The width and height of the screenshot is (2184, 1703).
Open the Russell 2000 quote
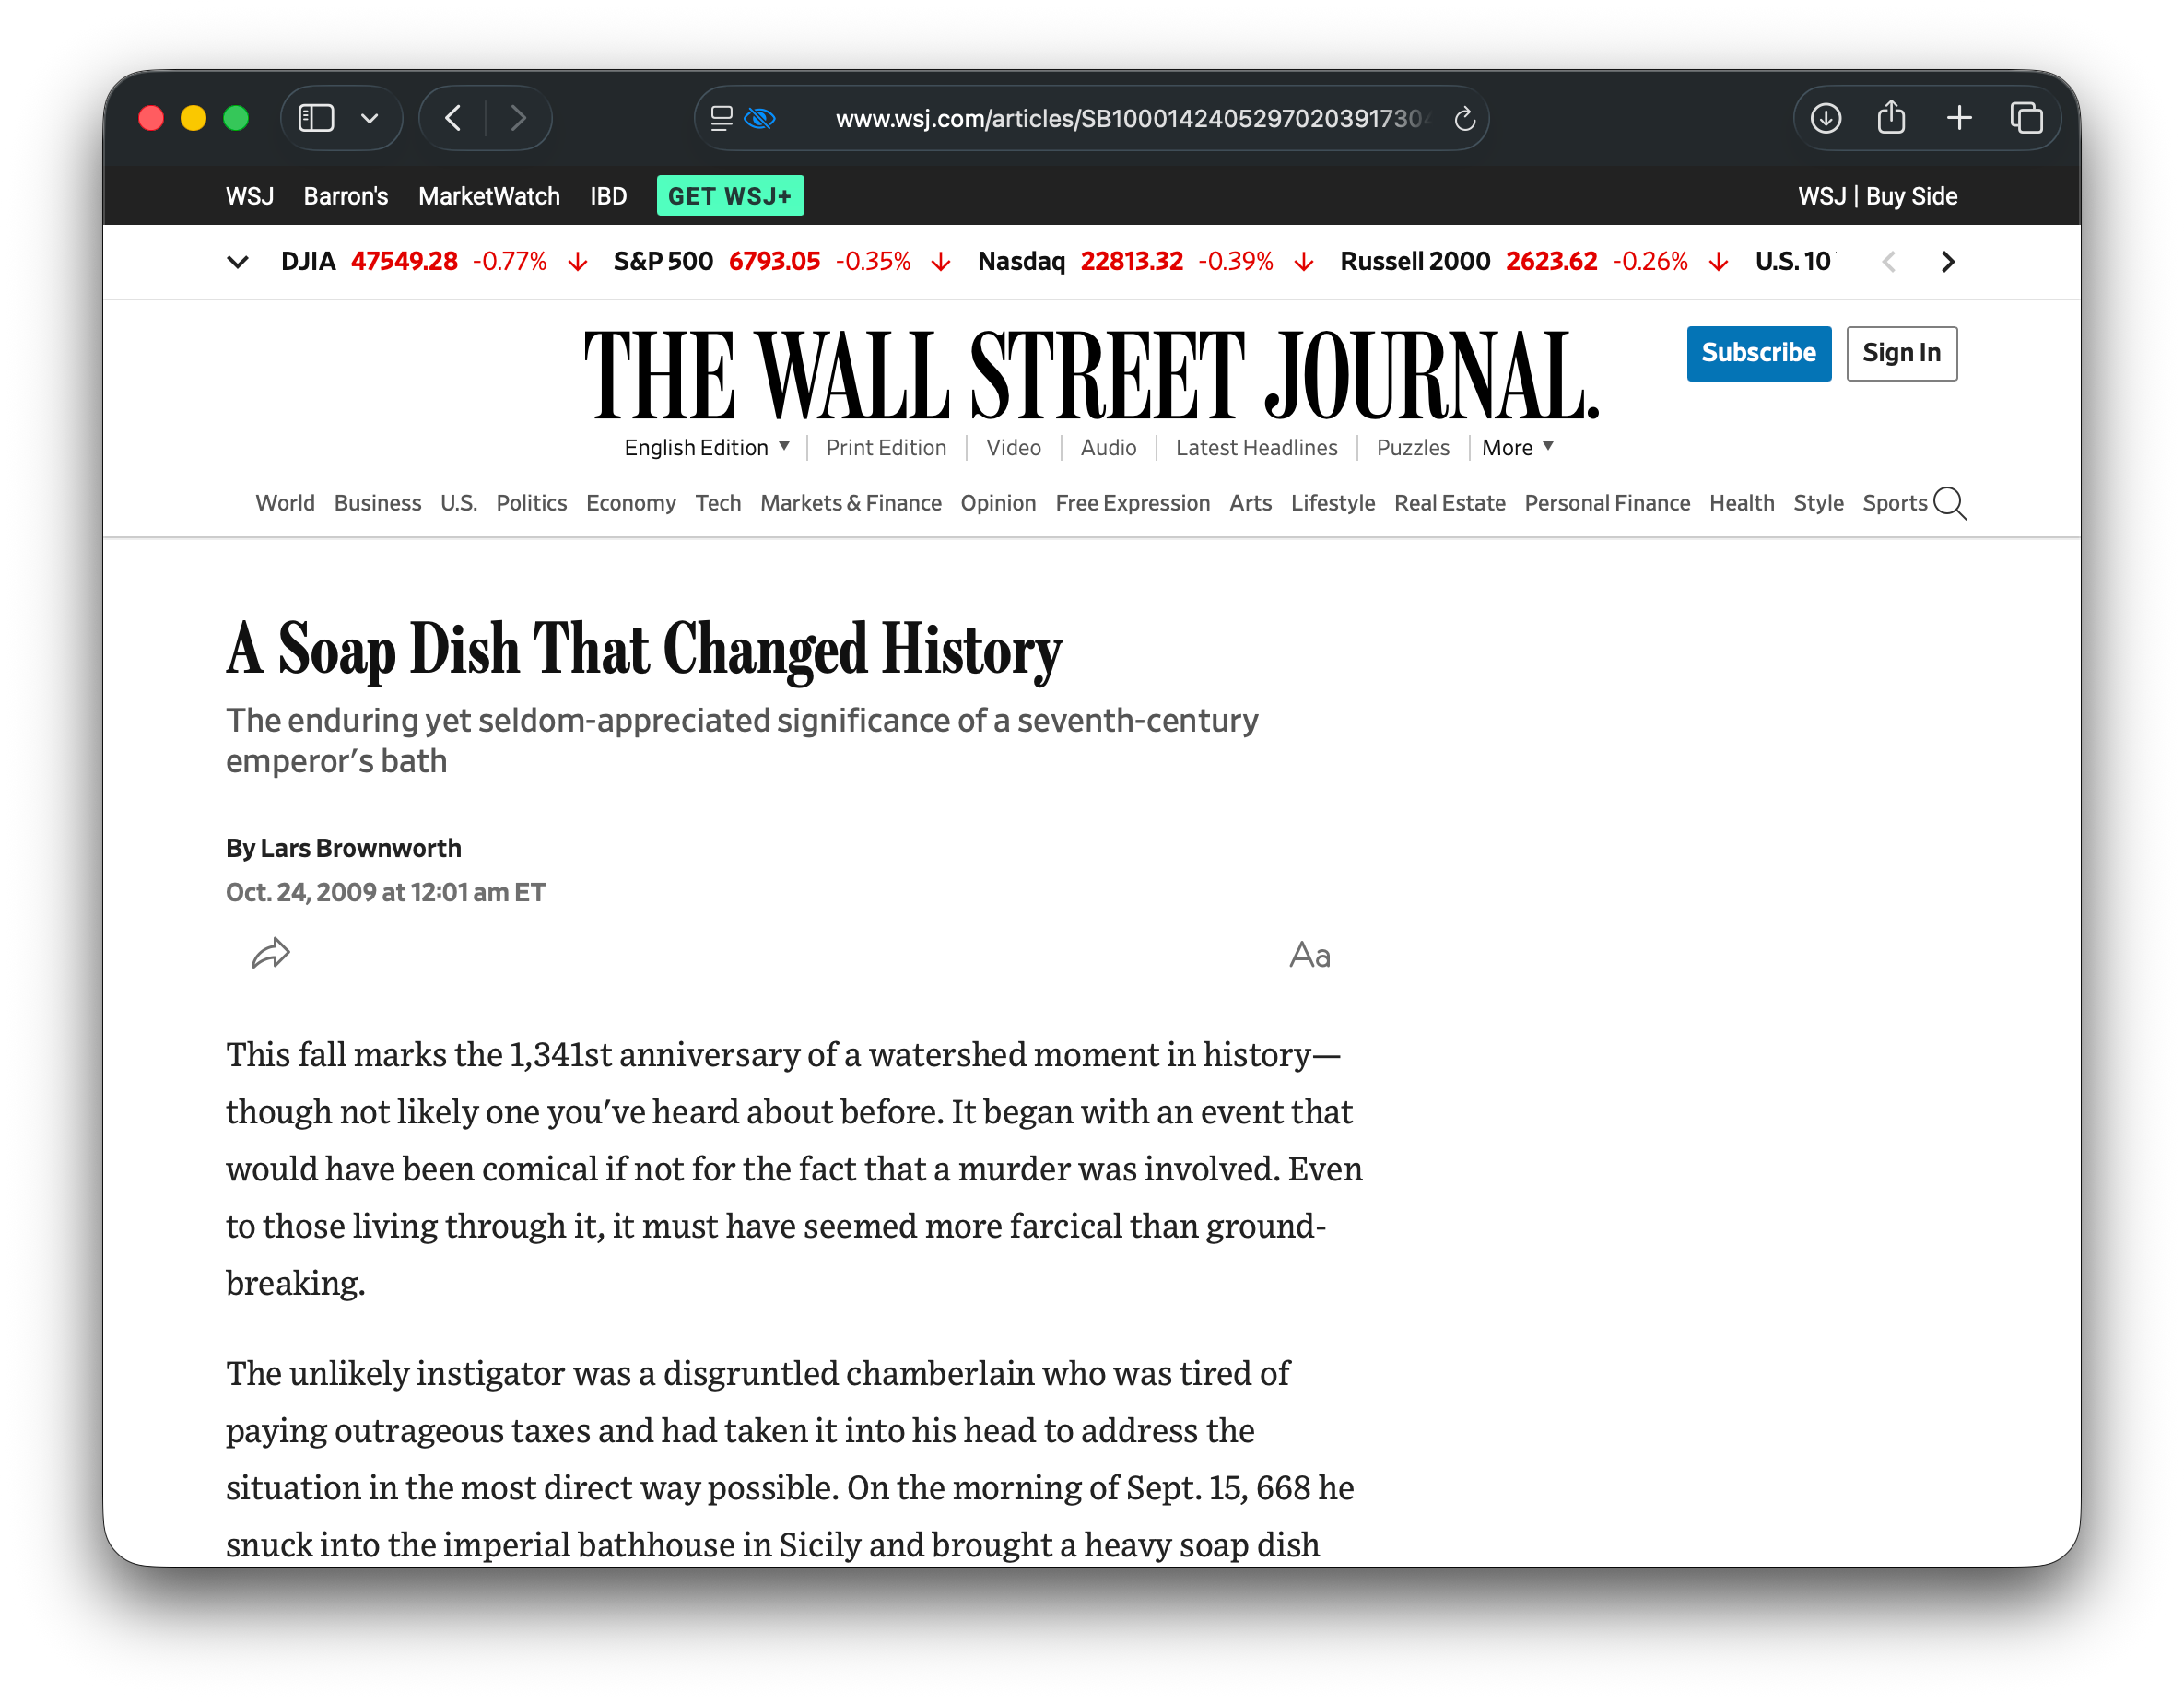coord(1534,262)
